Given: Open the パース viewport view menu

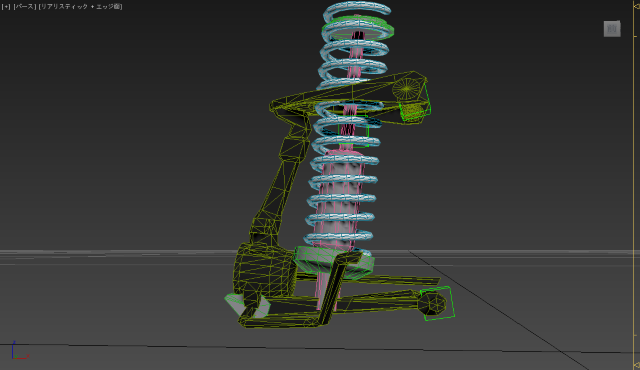Looking at the screenshot, I should [x=25, y=7].
